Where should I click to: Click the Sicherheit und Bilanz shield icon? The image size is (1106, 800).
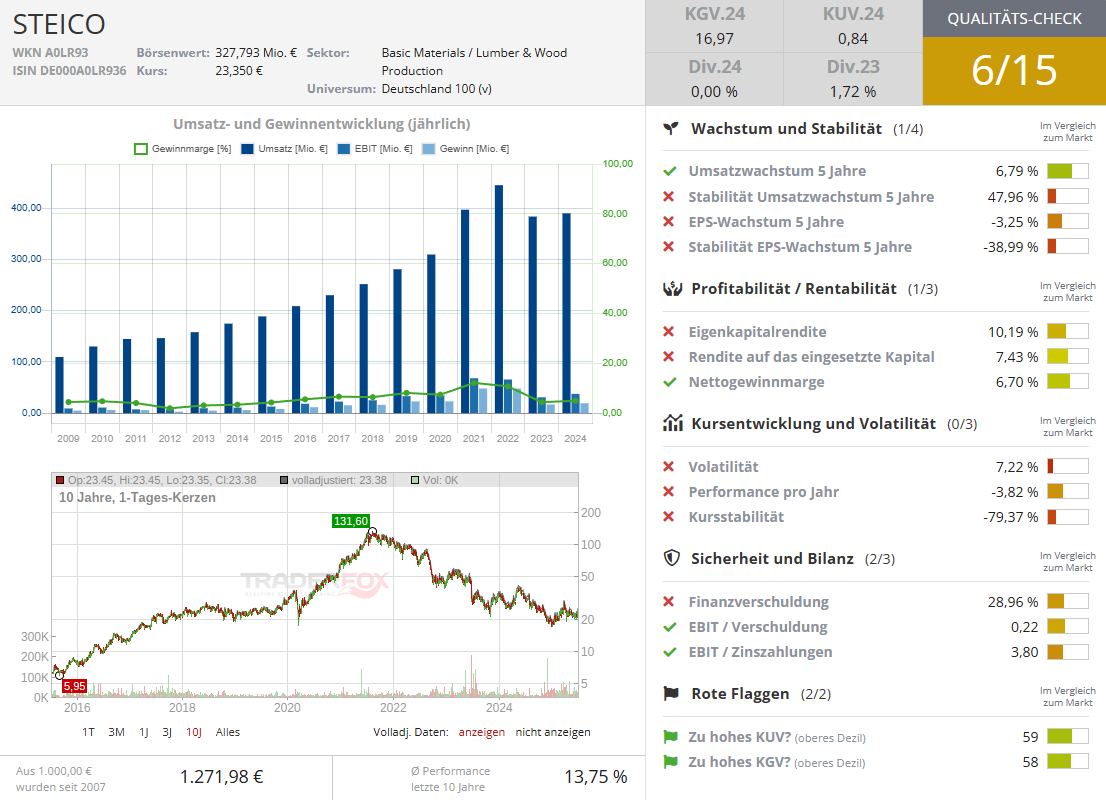(x=672, y=558)
